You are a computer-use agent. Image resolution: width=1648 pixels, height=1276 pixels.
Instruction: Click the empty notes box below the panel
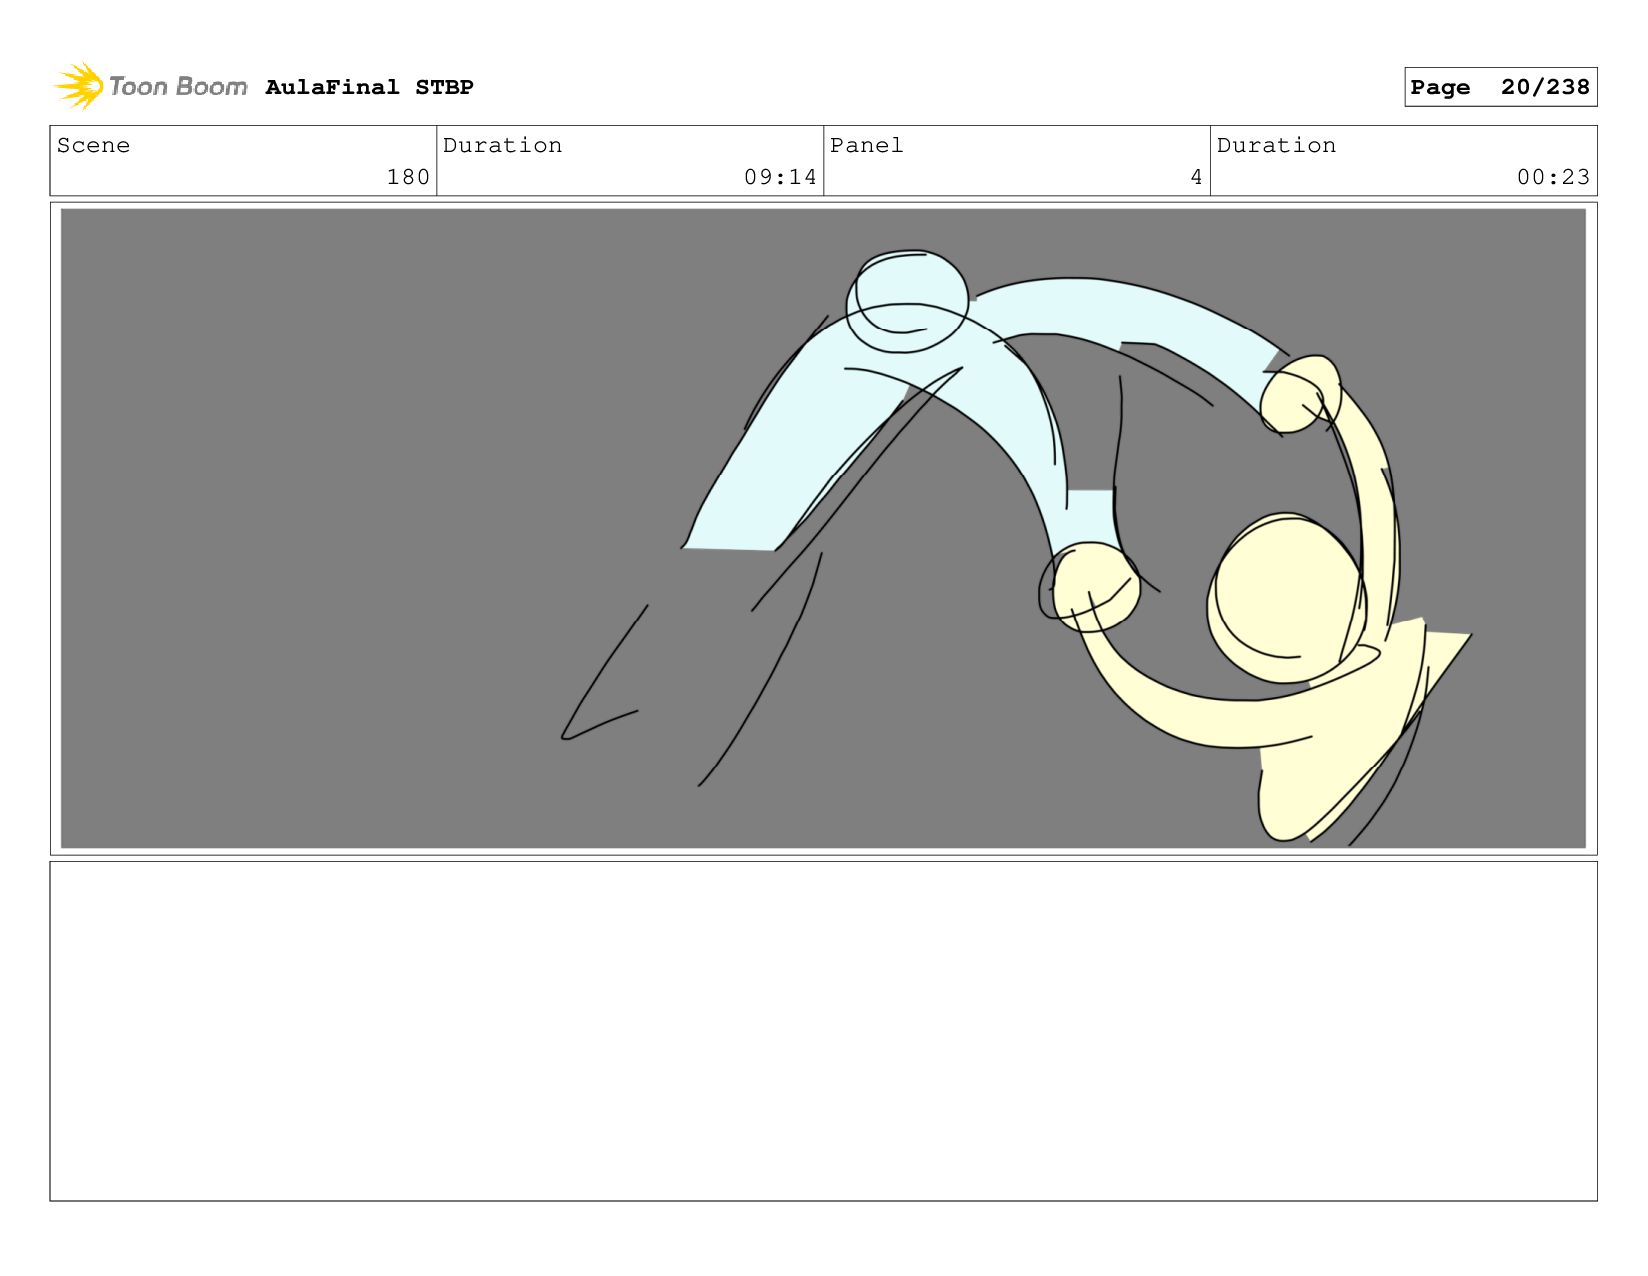click(x=823, y=1031)
